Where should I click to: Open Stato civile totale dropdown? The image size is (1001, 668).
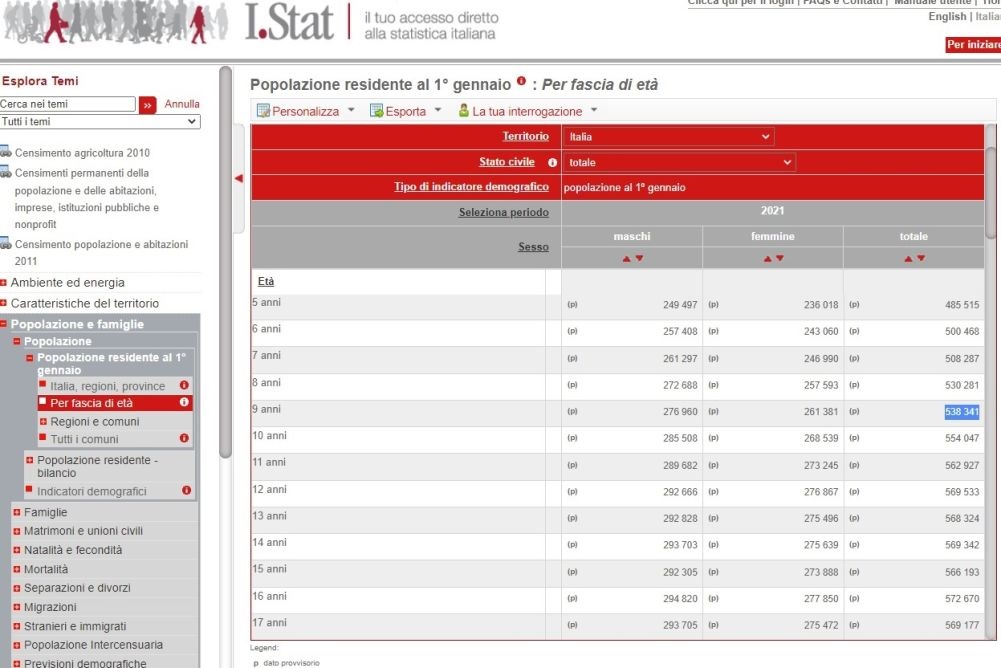[x=679, y=162]
